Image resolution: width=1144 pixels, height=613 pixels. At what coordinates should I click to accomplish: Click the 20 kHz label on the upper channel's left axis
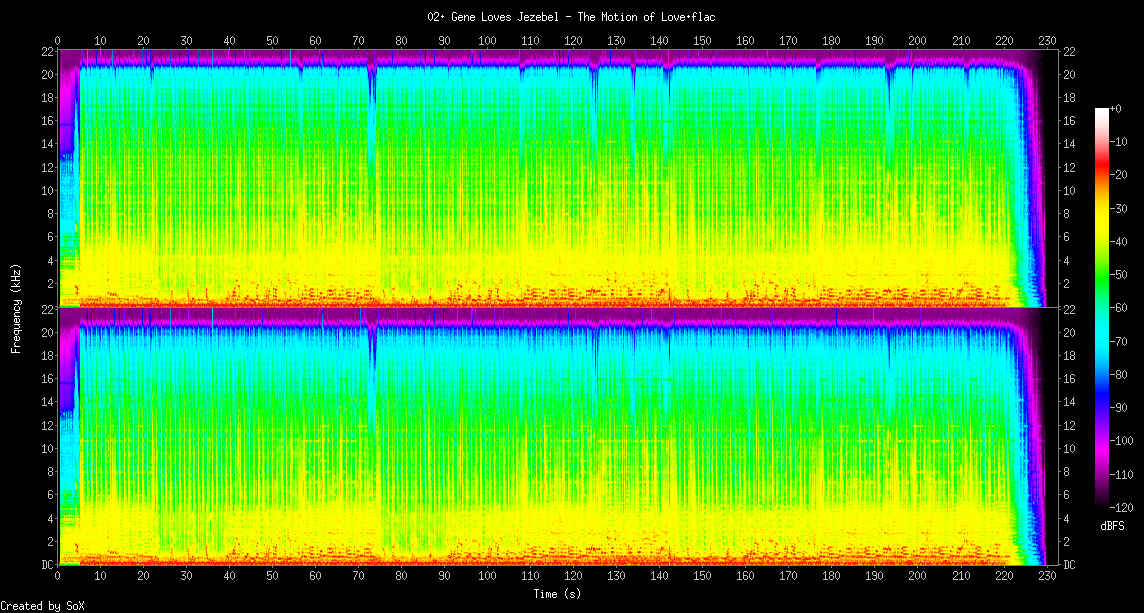pos(46,75)
